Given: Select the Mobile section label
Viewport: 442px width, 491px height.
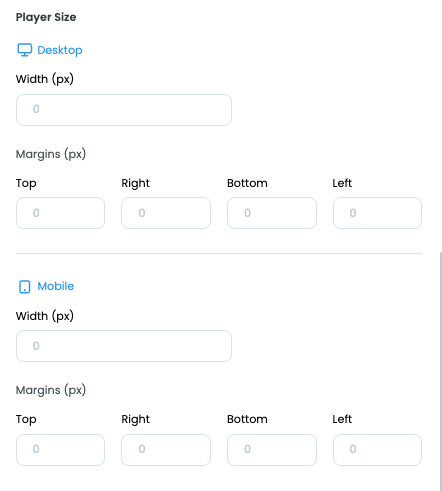Looking at the screenshot, I should 56,286.
